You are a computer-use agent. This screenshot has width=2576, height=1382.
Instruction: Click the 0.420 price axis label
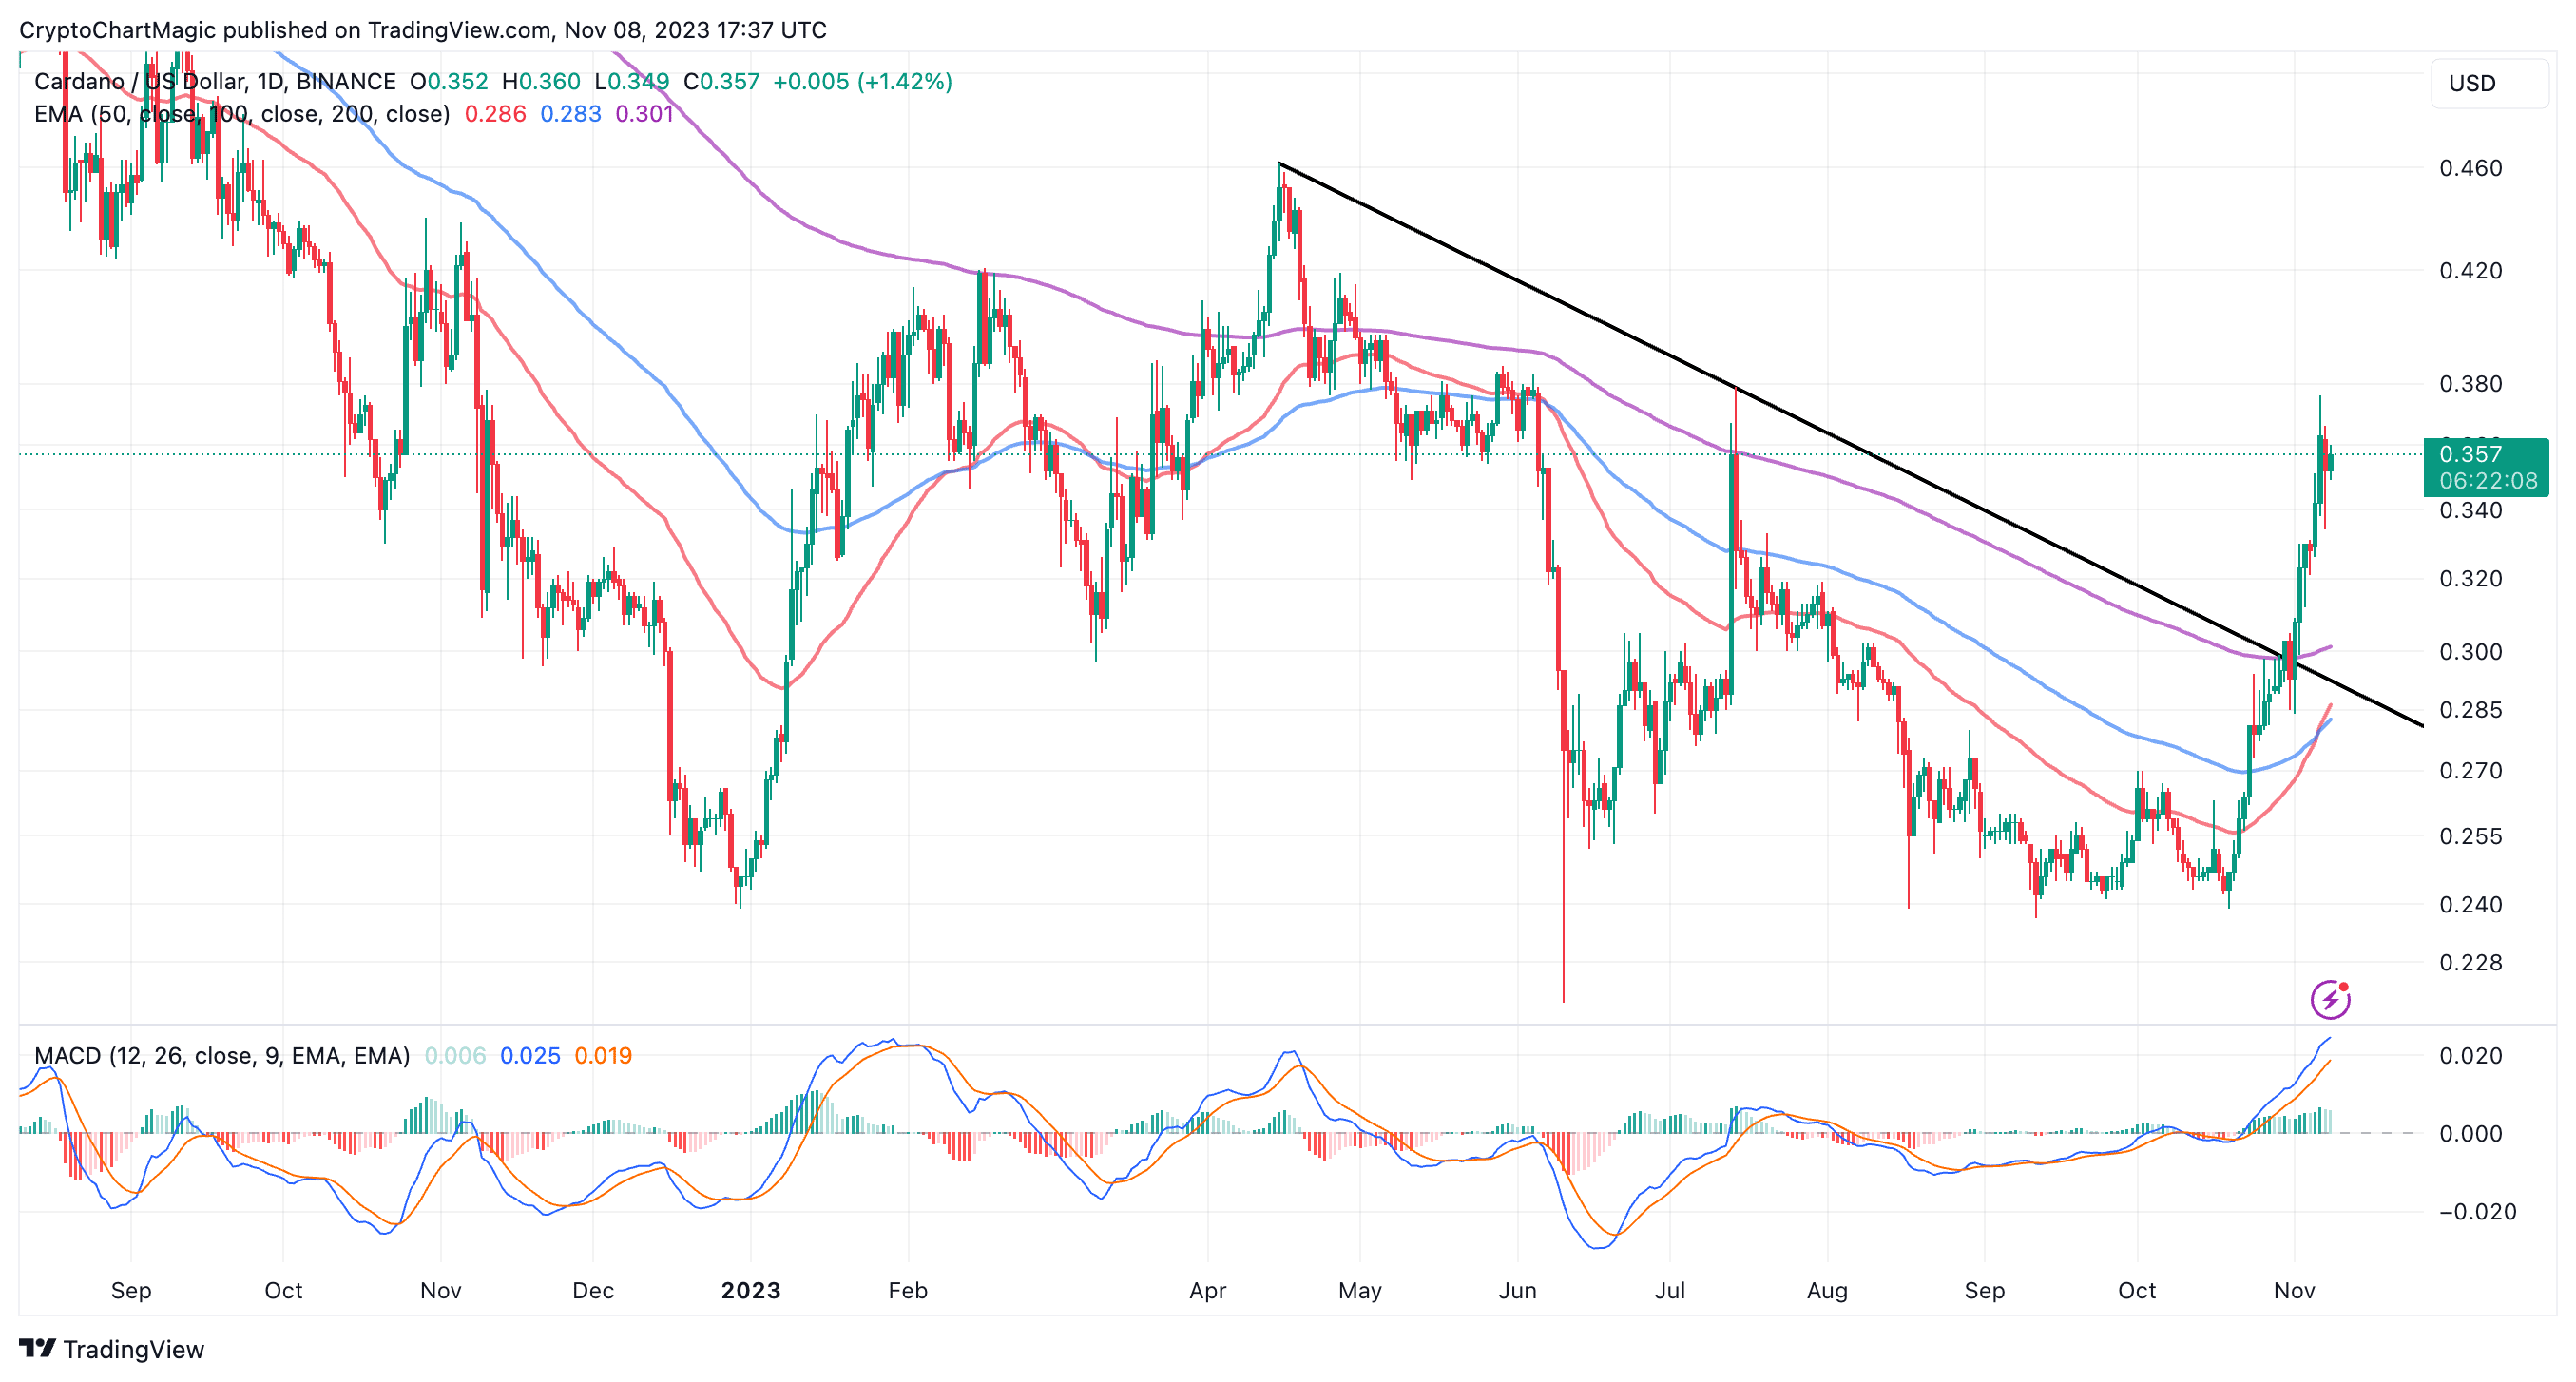(x=2470, y=271)
